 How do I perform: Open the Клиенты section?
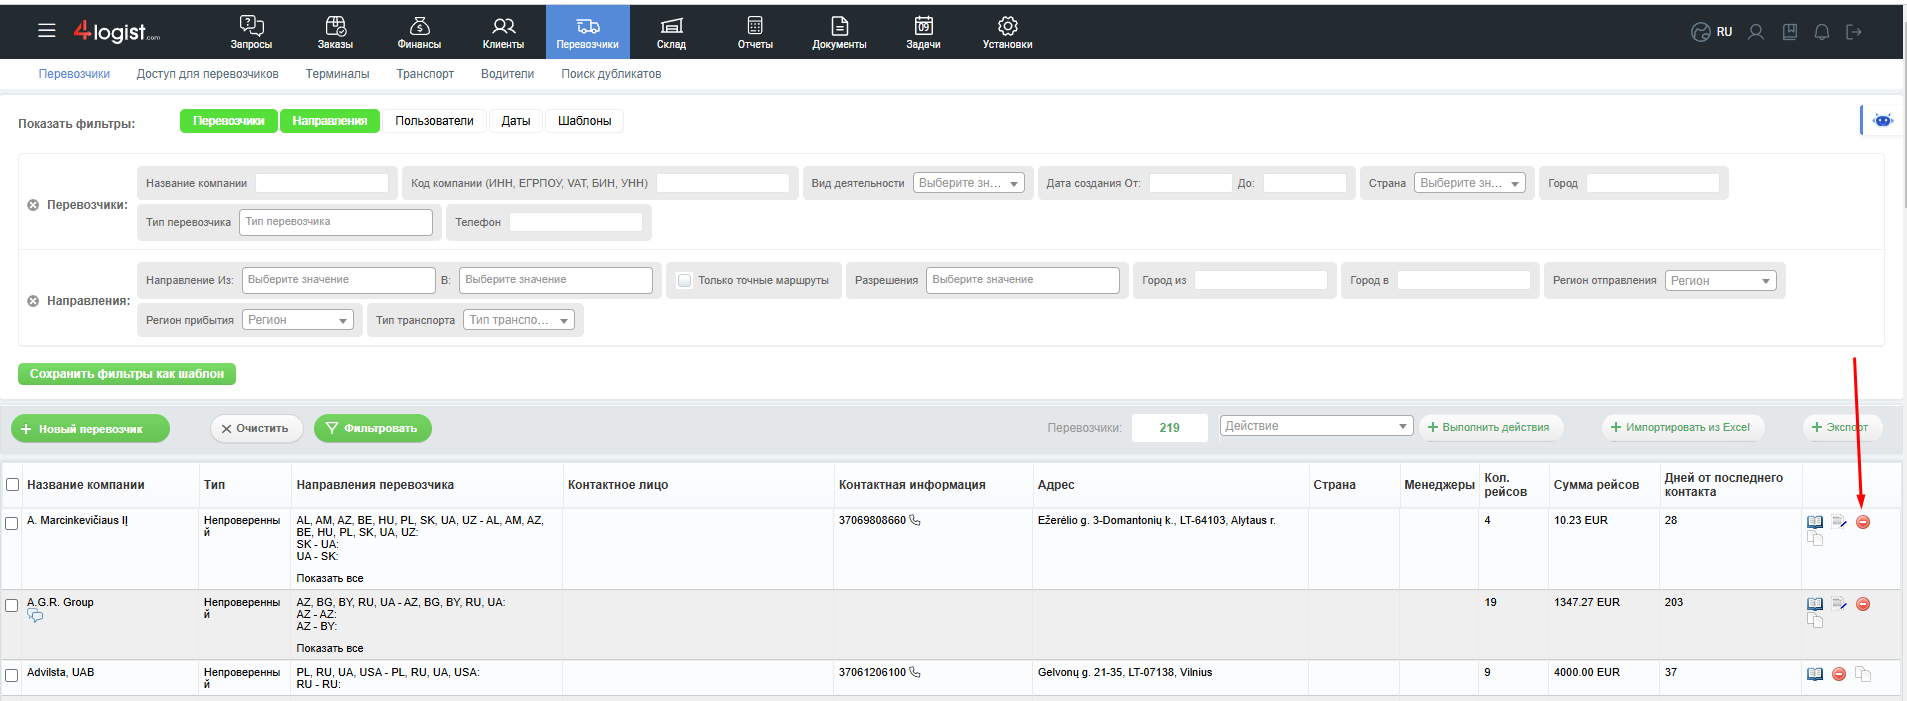click(x=503, y=32)
